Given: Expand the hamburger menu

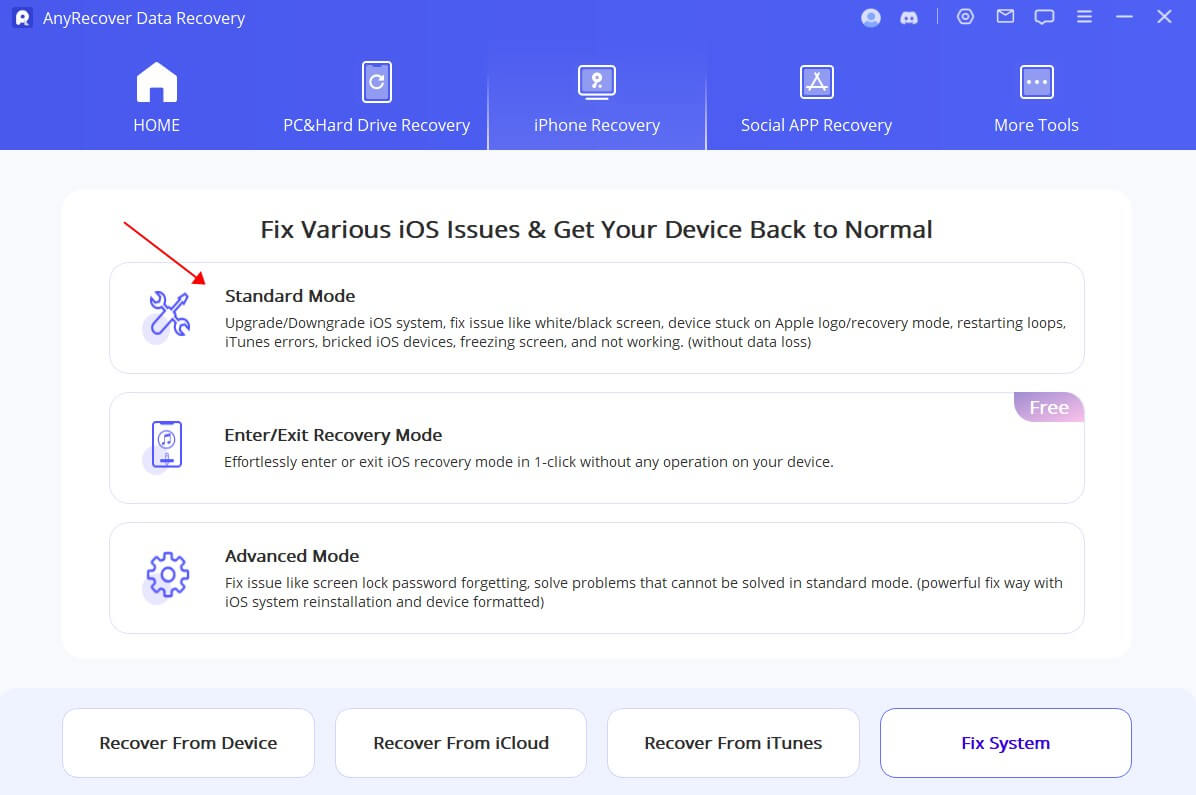Looking at the screenshot, I should (1084, 16).
